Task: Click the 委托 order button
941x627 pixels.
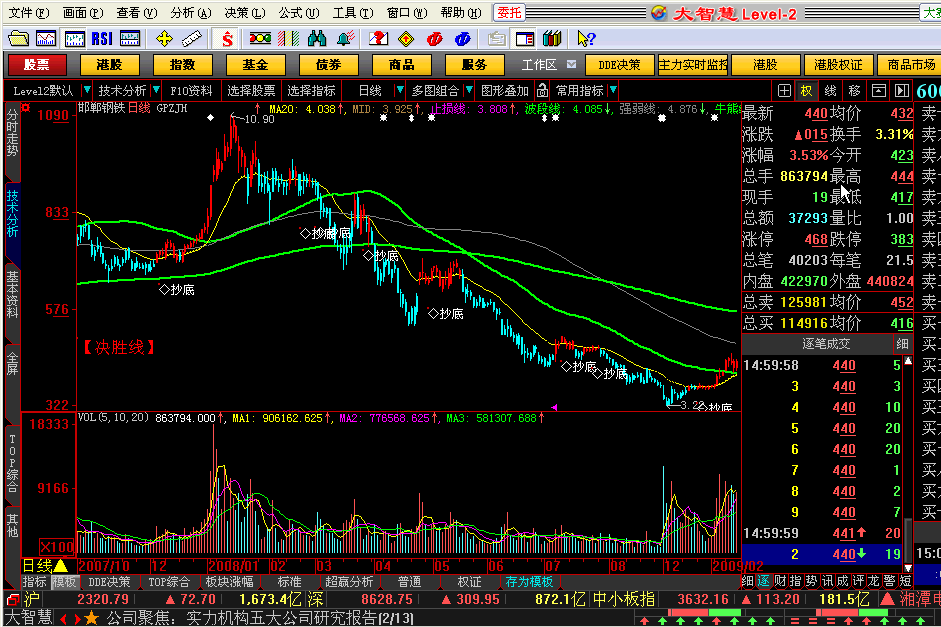Action: tap(509, 13)
